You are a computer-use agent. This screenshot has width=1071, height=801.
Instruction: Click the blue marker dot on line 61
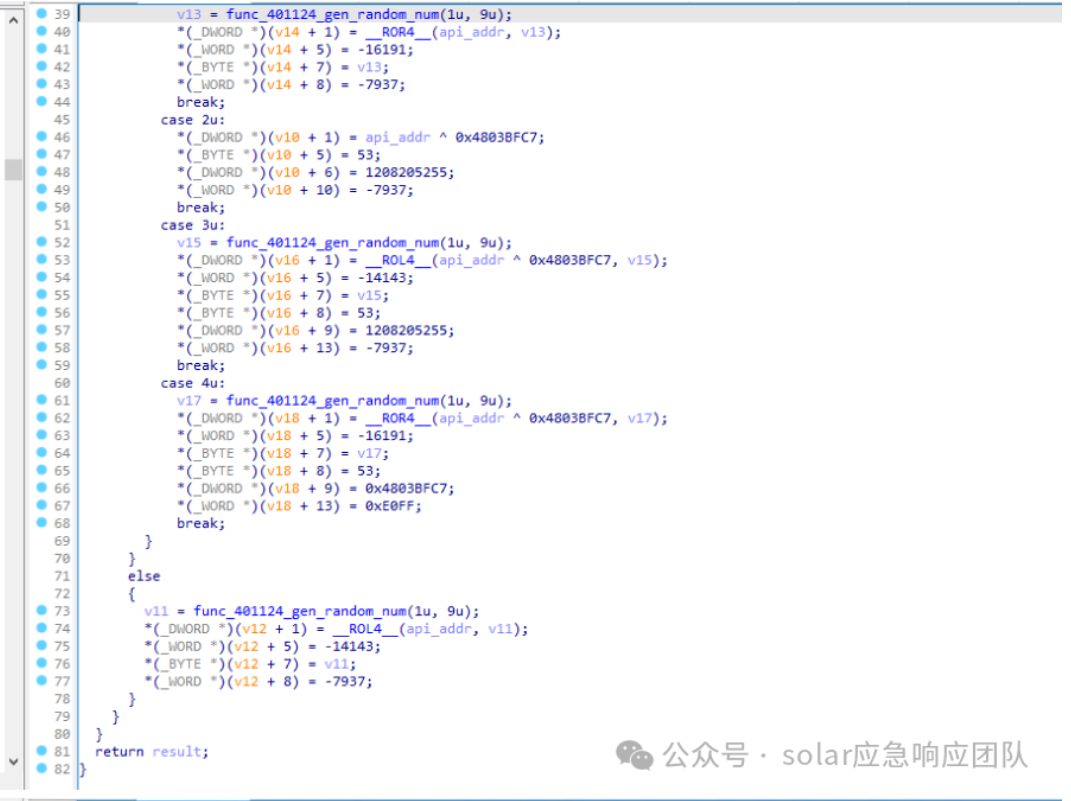[41, 400]
